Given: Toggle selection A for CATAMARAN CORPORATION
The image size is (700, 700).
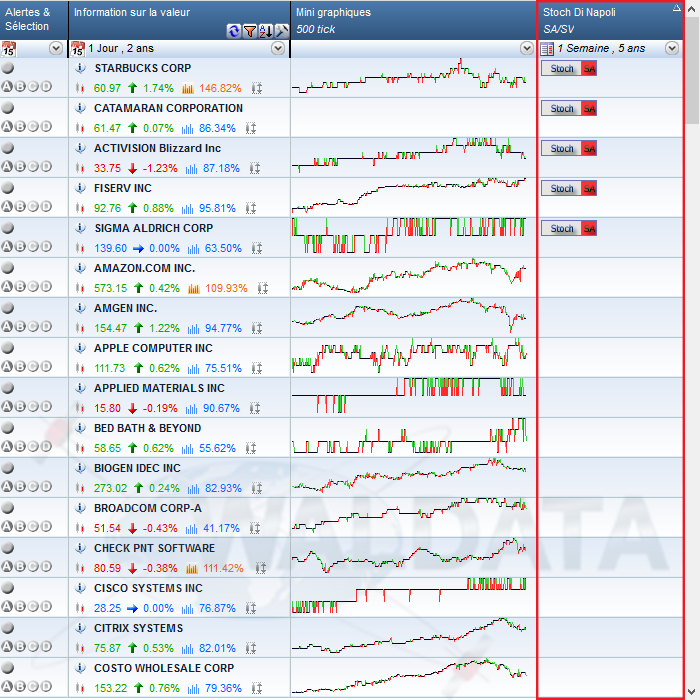Looking at the screenshot, I should 7,126.
